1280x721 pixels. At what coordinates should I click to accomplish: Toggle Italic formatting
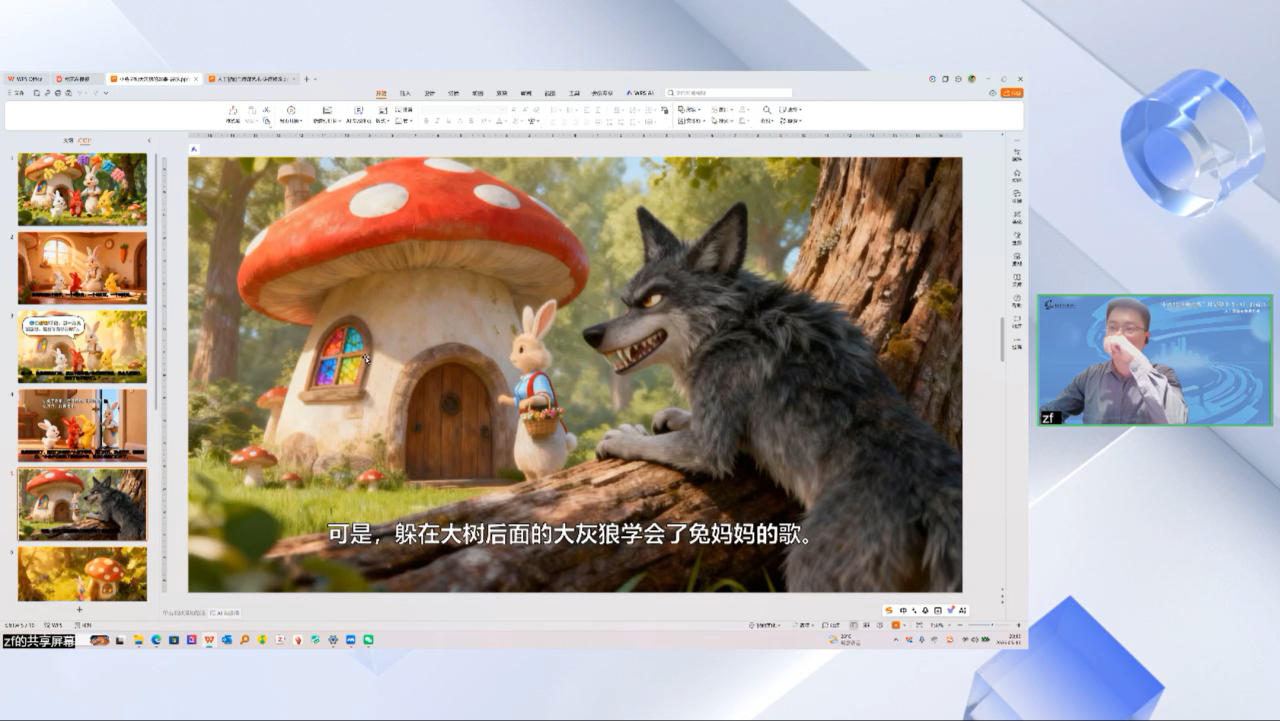tap(437, 121)
